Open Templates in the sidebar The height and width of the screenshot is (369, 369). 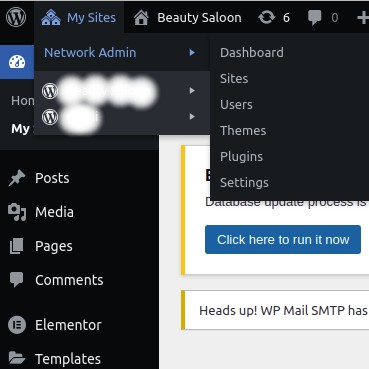pos(68,359)
